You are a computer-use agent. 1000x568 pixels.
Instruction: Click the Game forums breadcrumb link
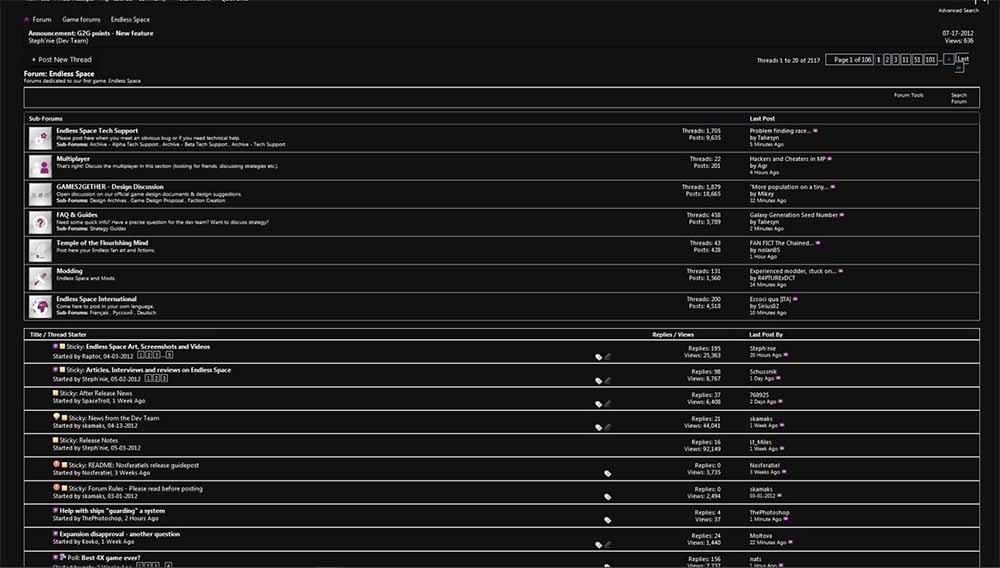click(x=81, y=20)
